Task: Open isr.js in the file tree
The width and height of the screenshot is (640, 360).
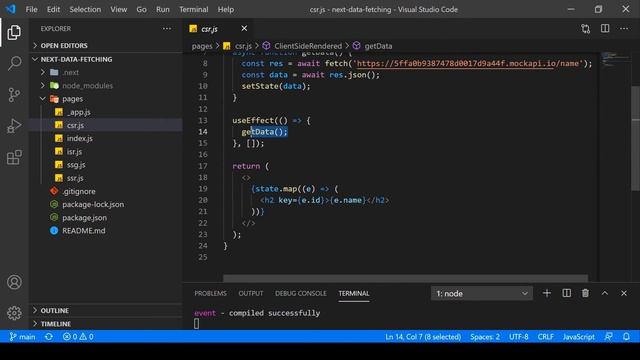Action: [x=106, y=151]
